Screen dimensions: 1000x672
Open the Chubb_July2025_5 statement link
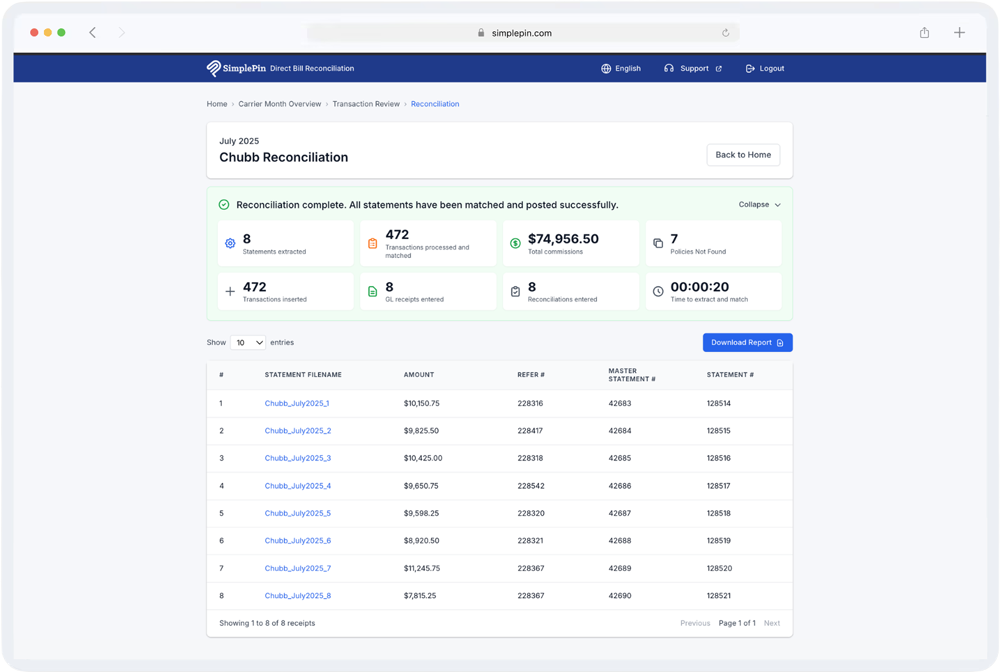click(298, 513)
